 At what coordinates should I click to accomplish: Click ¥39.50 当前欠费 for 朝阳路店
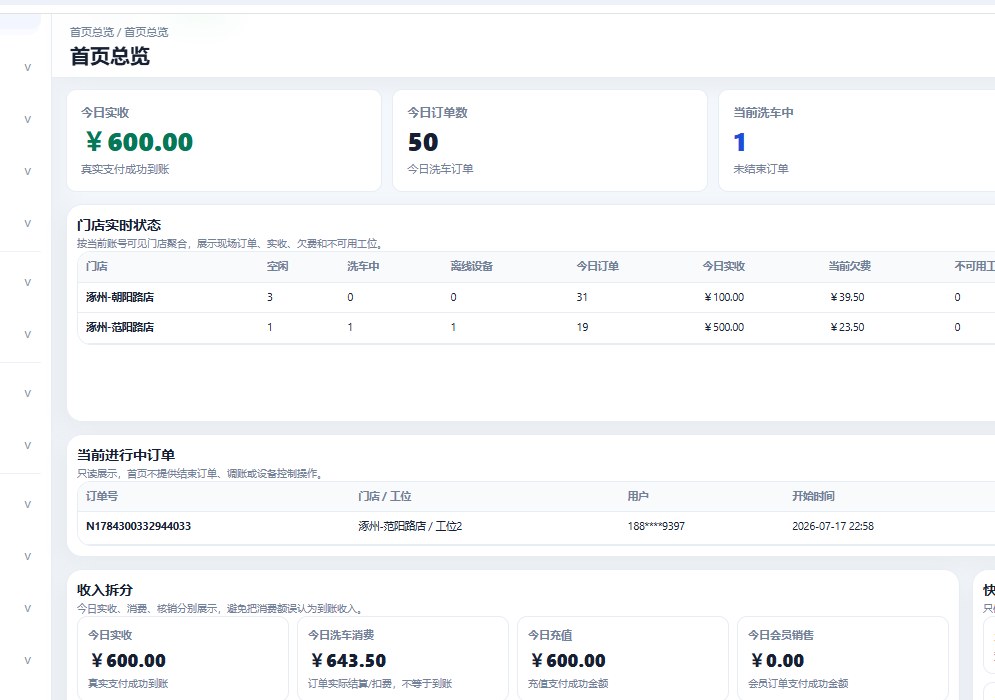pos(847,297)
